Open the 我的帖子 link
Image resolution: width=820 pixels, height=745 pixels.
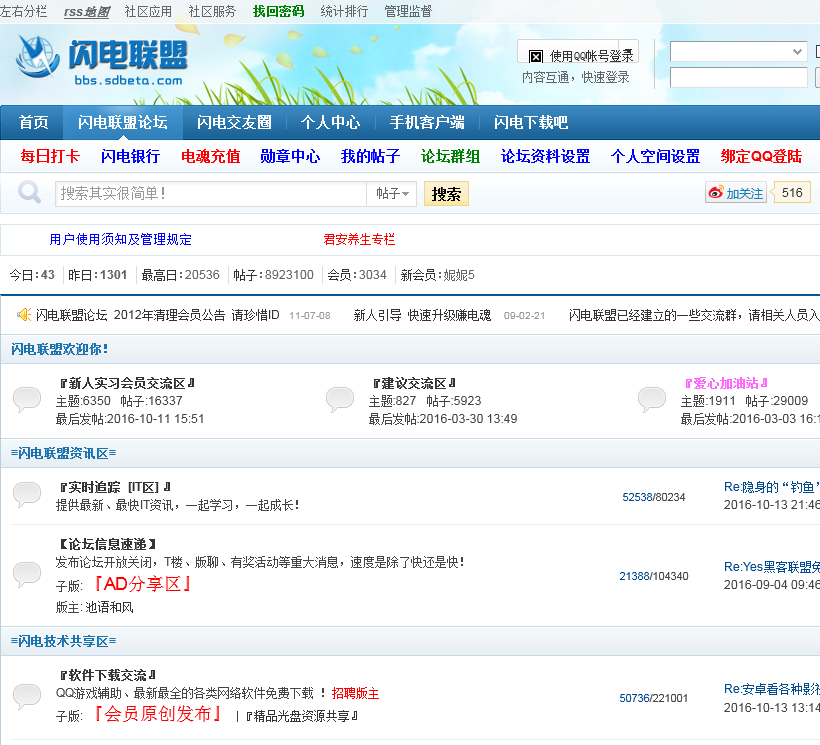click(x=370, y=156)
